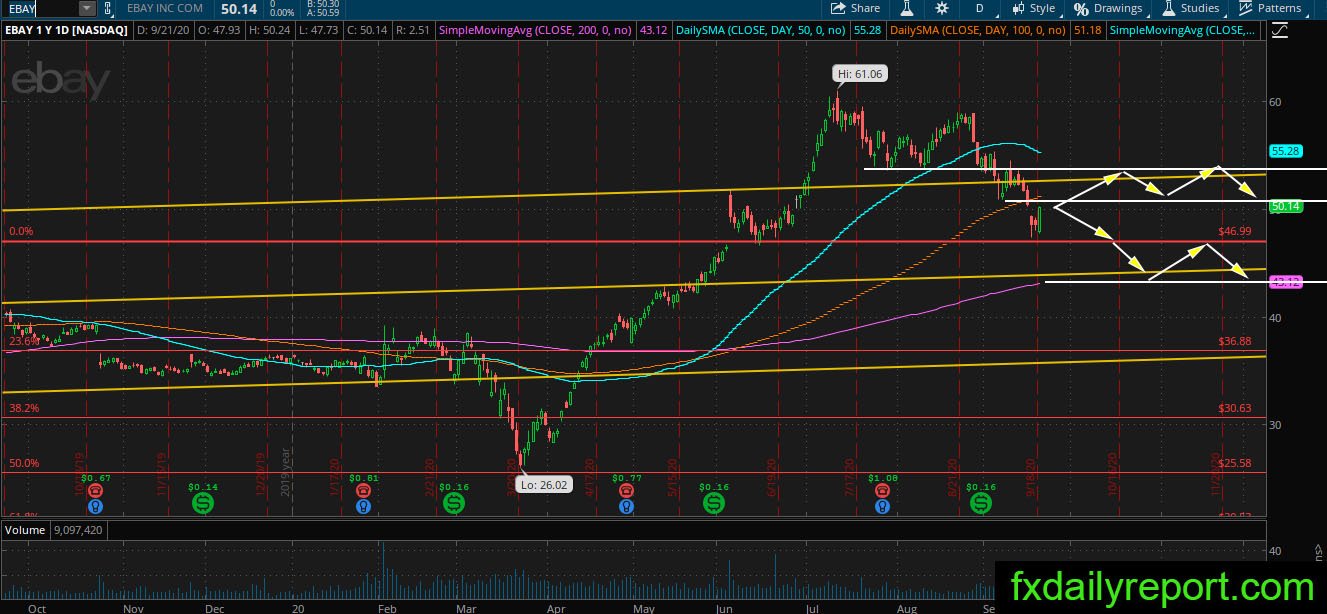Viewport: 1327px width, 614px height.
Task: Click the $36.88 Fibonacci price label
Action: (1235, 341)
